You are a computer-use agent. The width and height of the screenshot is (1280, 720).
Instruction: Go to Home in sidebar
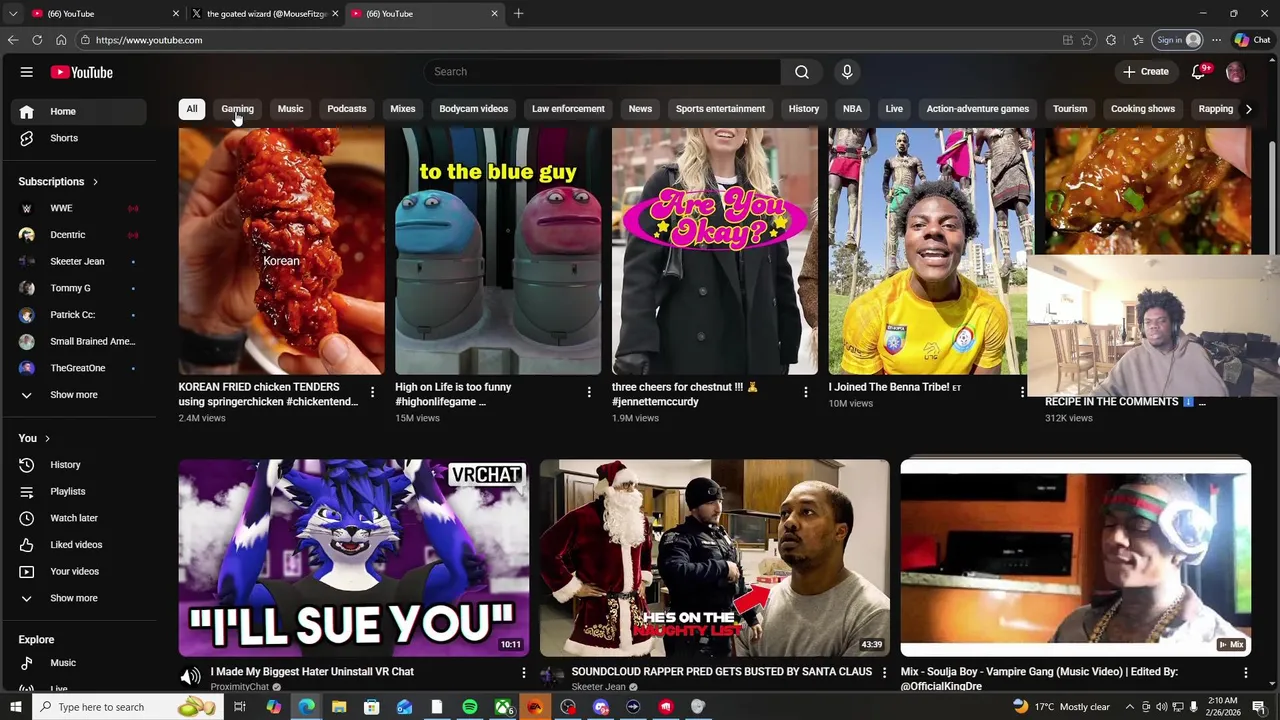click(x=78, y=111)
